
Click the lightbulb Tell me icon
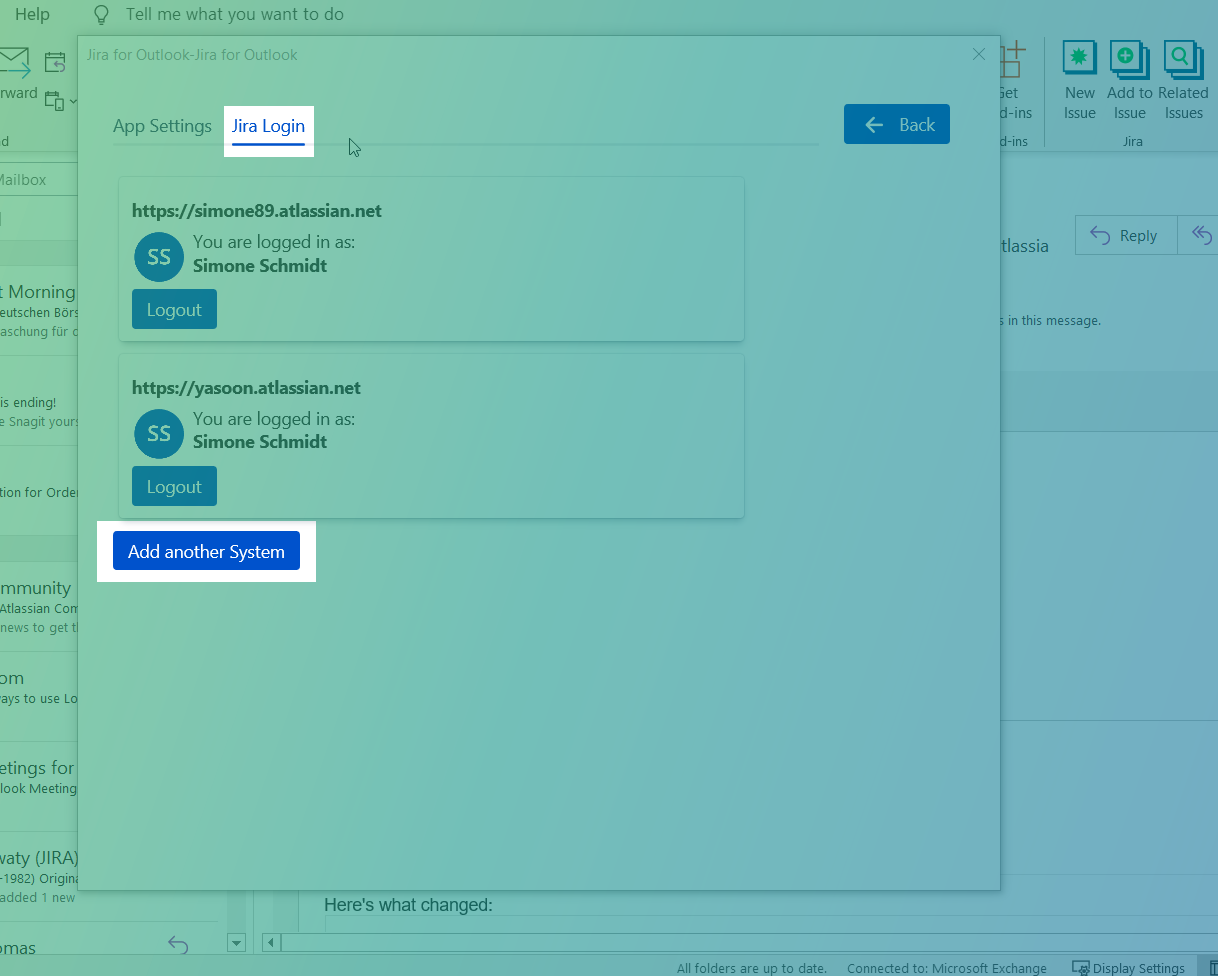click(101, 14)
